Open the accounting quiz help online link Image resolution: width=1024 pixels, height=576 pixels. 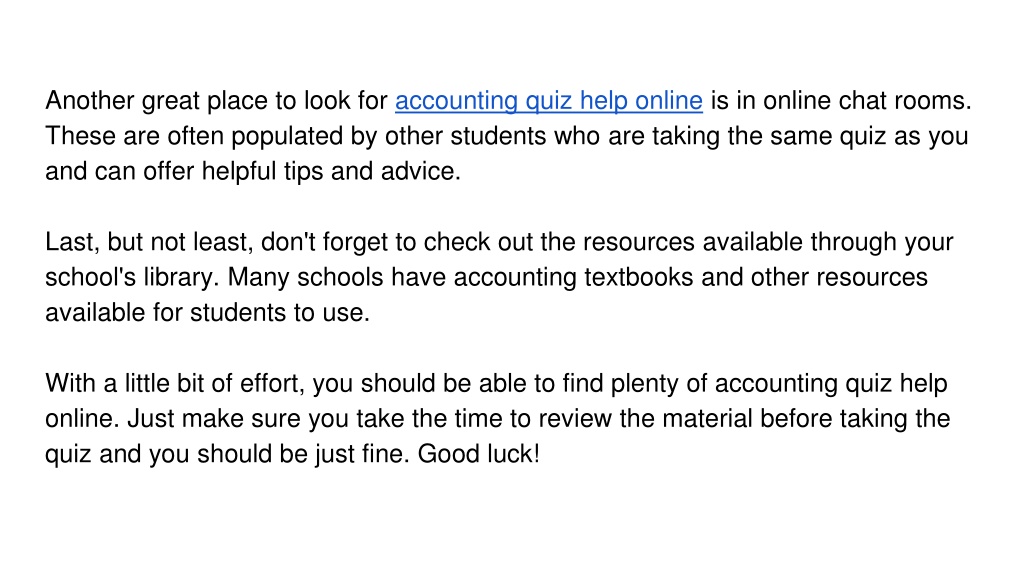[x=549, y=101]
